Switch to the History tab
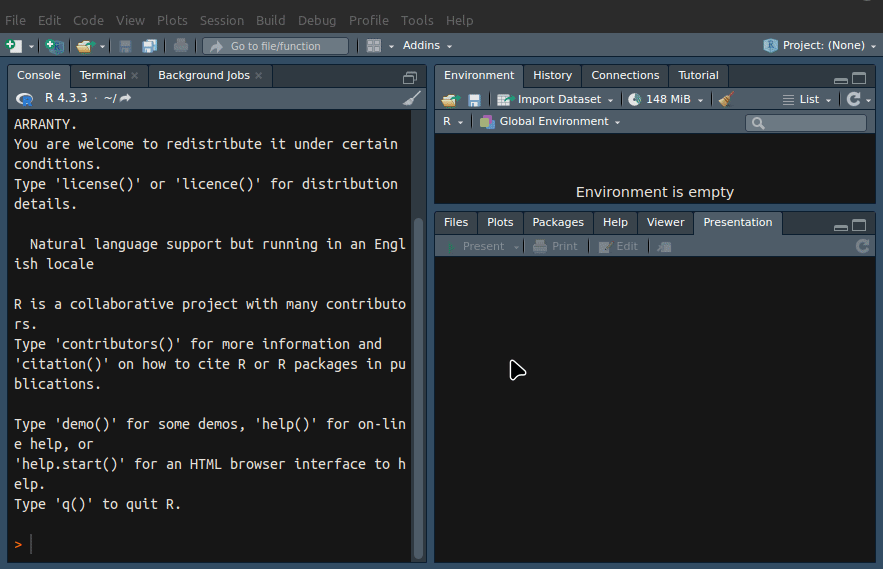 pos(552,75)
